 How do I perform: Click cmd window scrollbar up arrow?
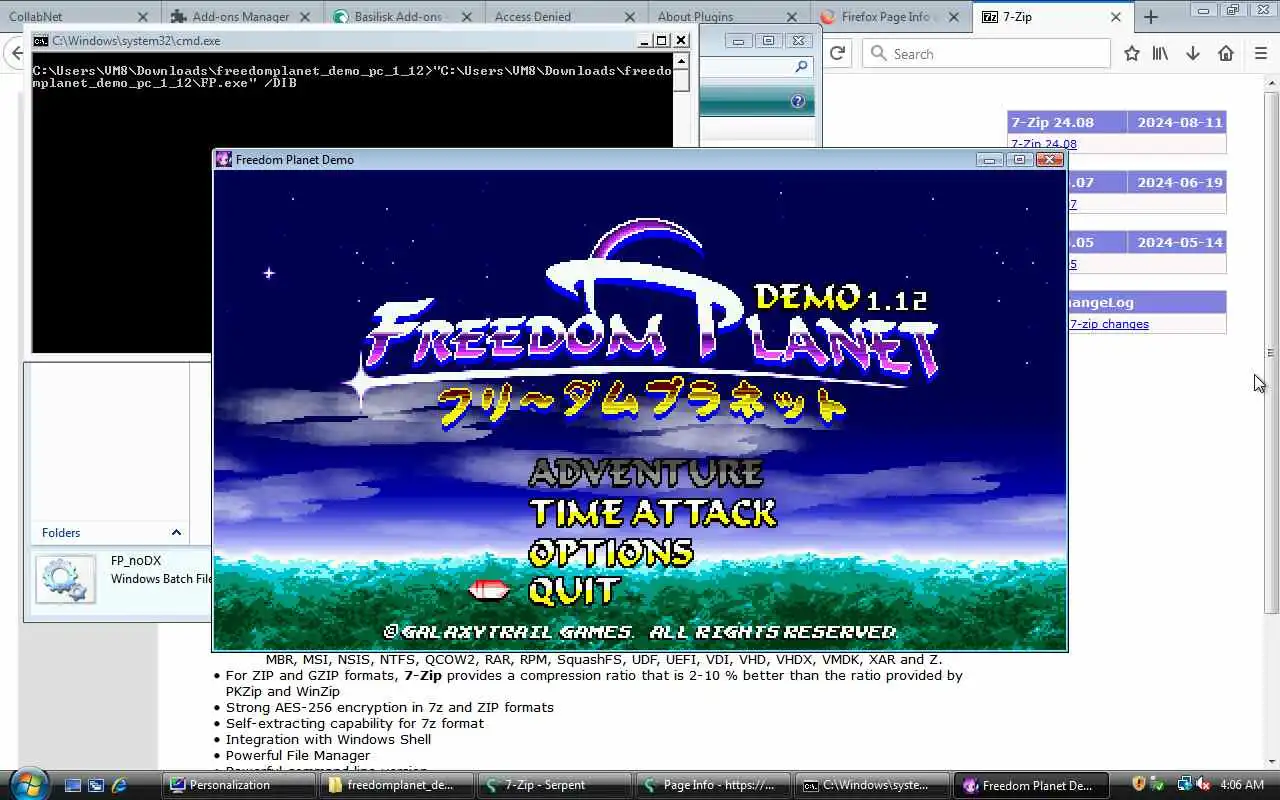[681, 61]
